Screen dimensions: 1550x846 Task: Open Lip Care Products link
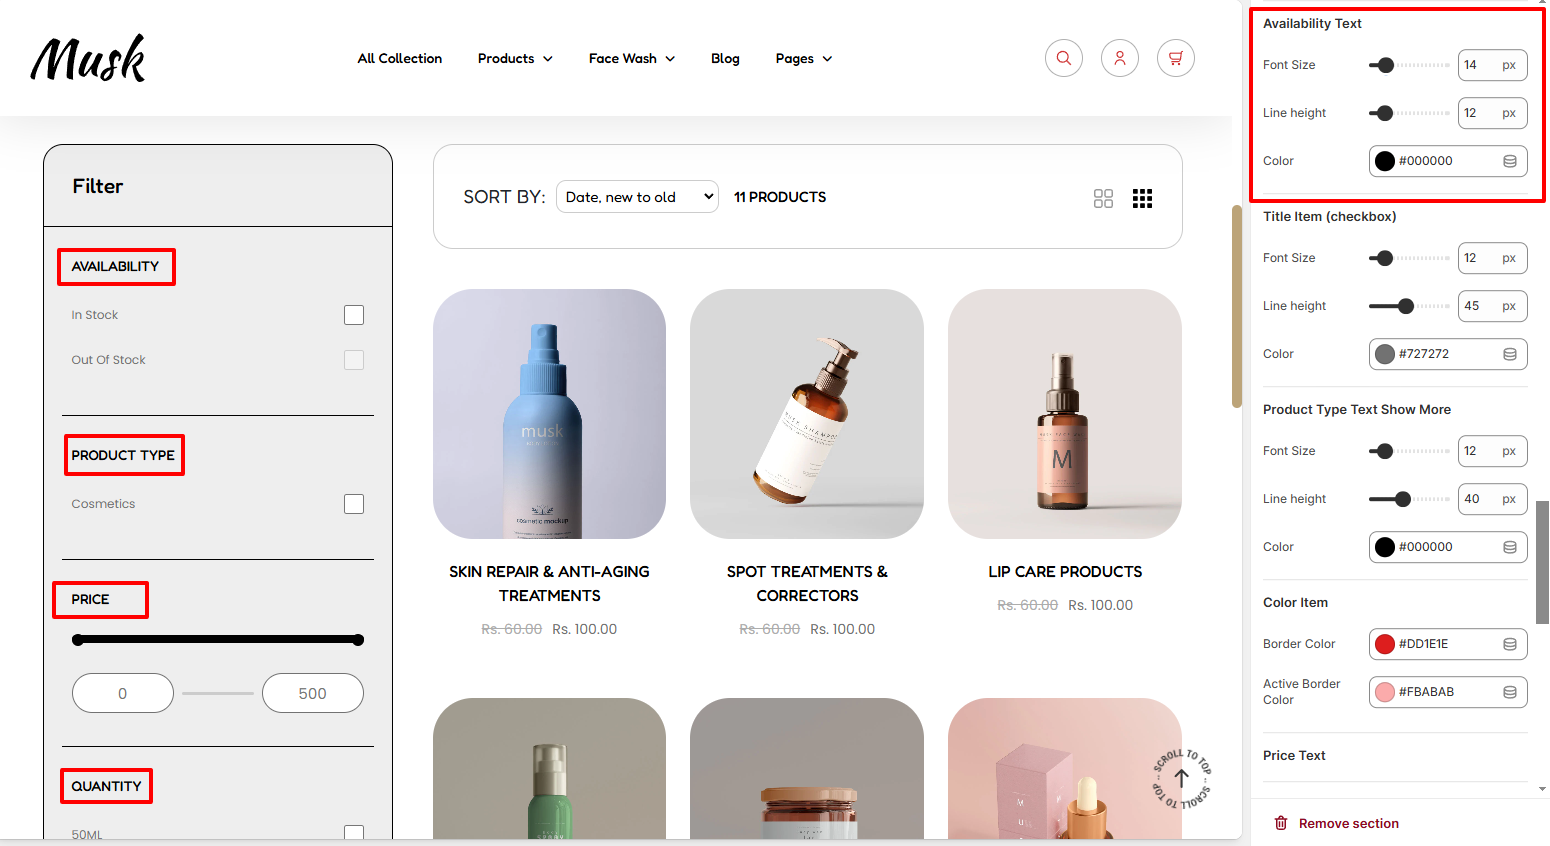[x=1065, y=571]
